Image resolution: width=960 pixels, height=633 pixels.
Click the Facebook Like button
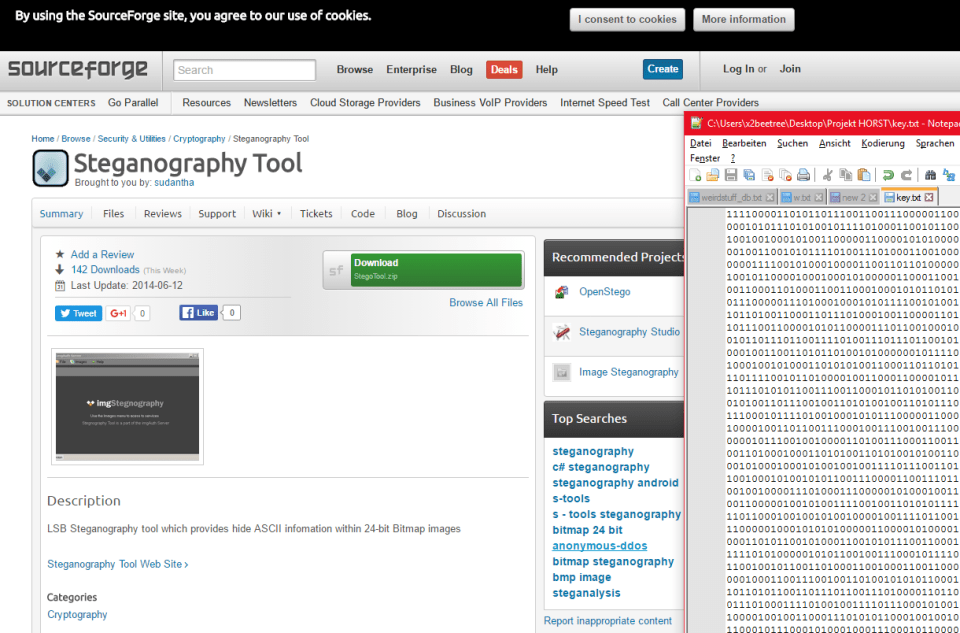198,313
